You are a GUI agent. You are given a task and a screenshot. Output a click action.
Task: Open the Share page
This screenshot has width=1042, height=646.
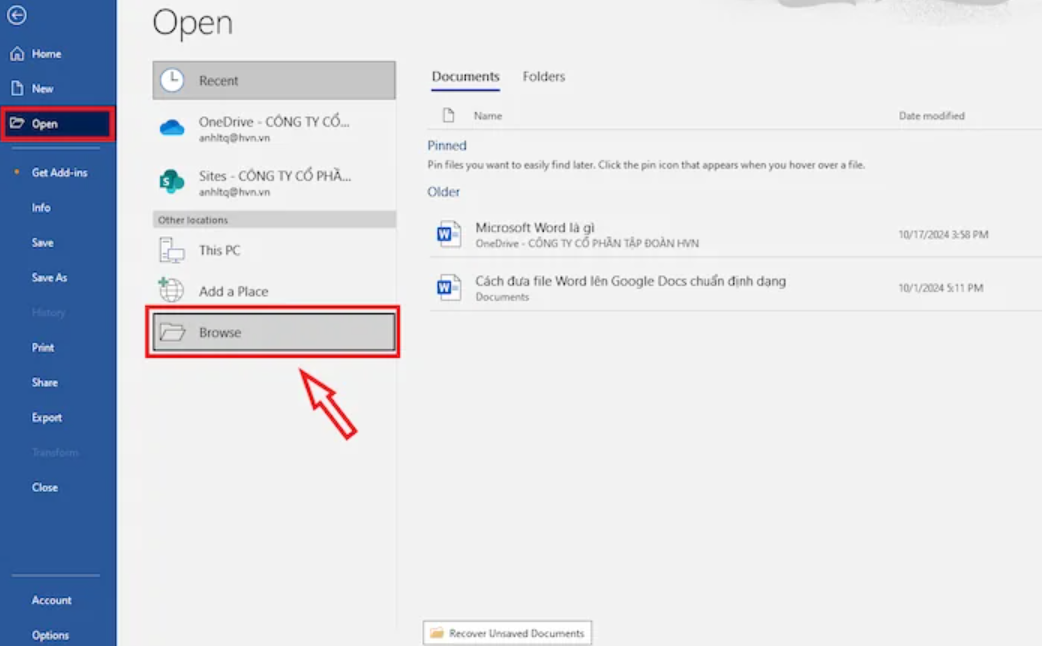(45, 383)
